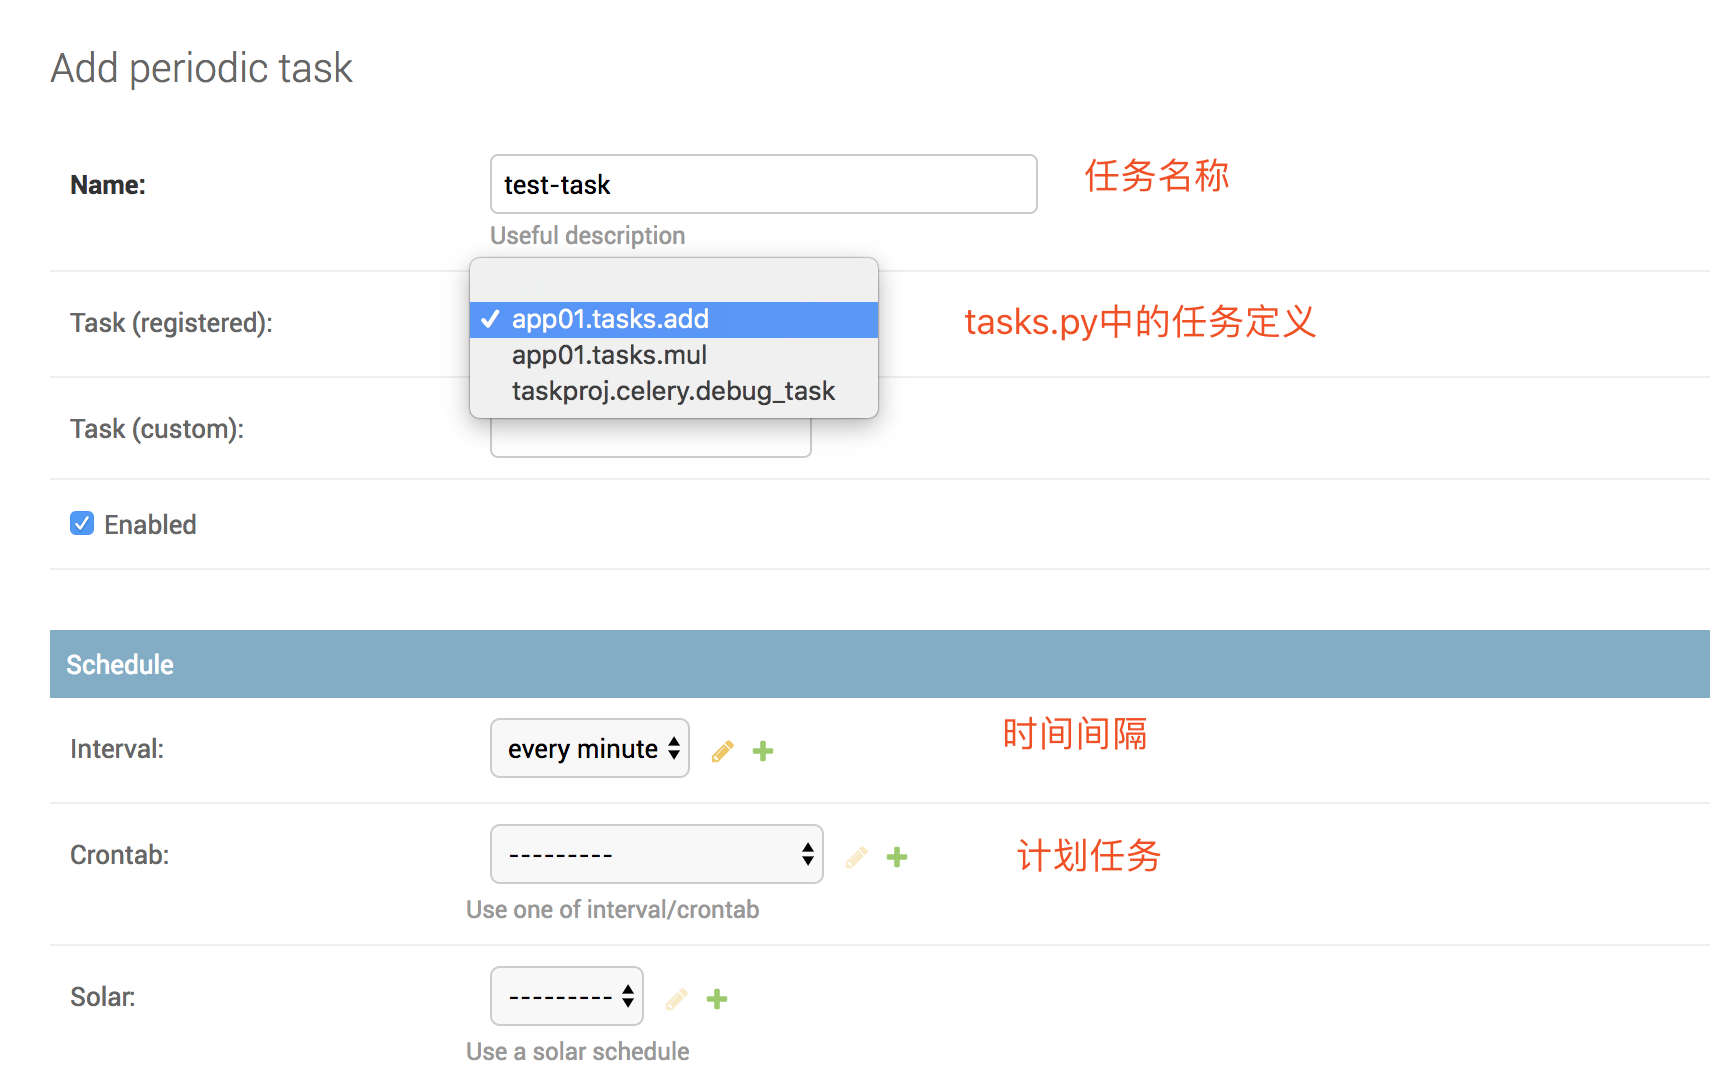Add a new crontab schedule via plus icon
This screenshot has width=1710, height=1072.
point(896,857)
